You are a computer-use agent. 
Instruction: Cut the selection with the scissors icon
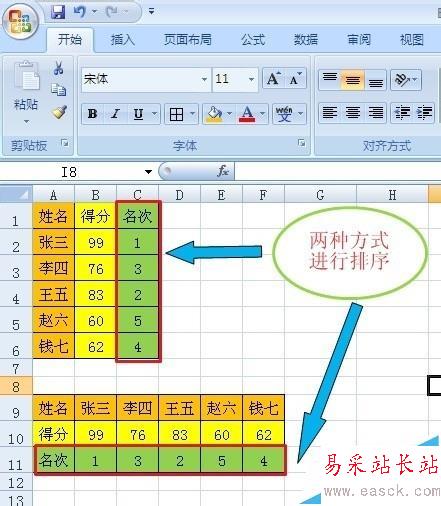[59, 68]
